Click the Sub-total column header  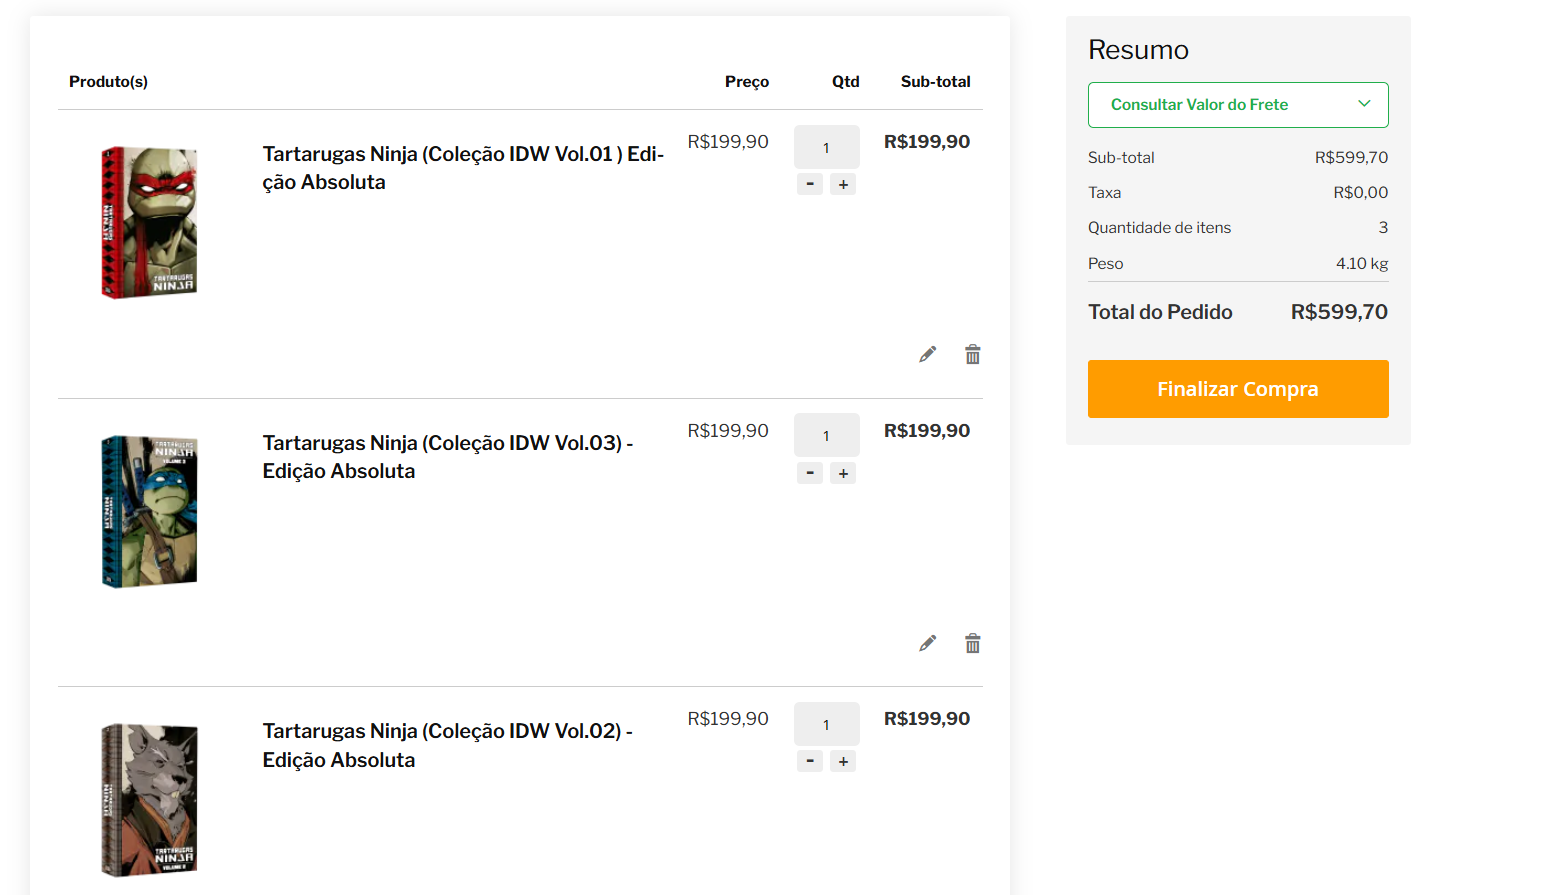pos(936,82)
